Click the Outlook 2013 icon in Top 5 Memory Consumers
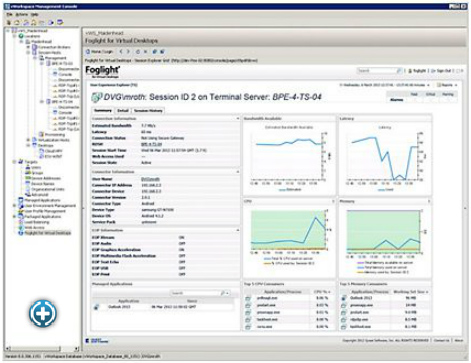 pos(344,298)
